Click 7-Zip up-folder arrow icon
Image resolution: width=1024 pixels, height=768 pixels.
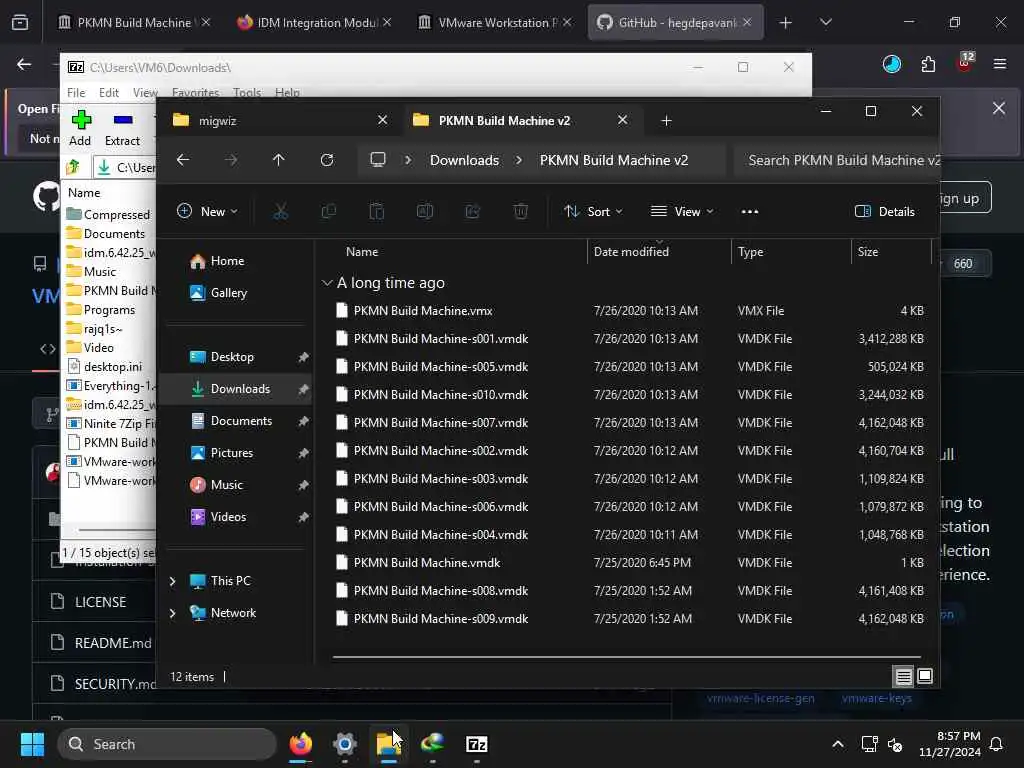[72, 167]
